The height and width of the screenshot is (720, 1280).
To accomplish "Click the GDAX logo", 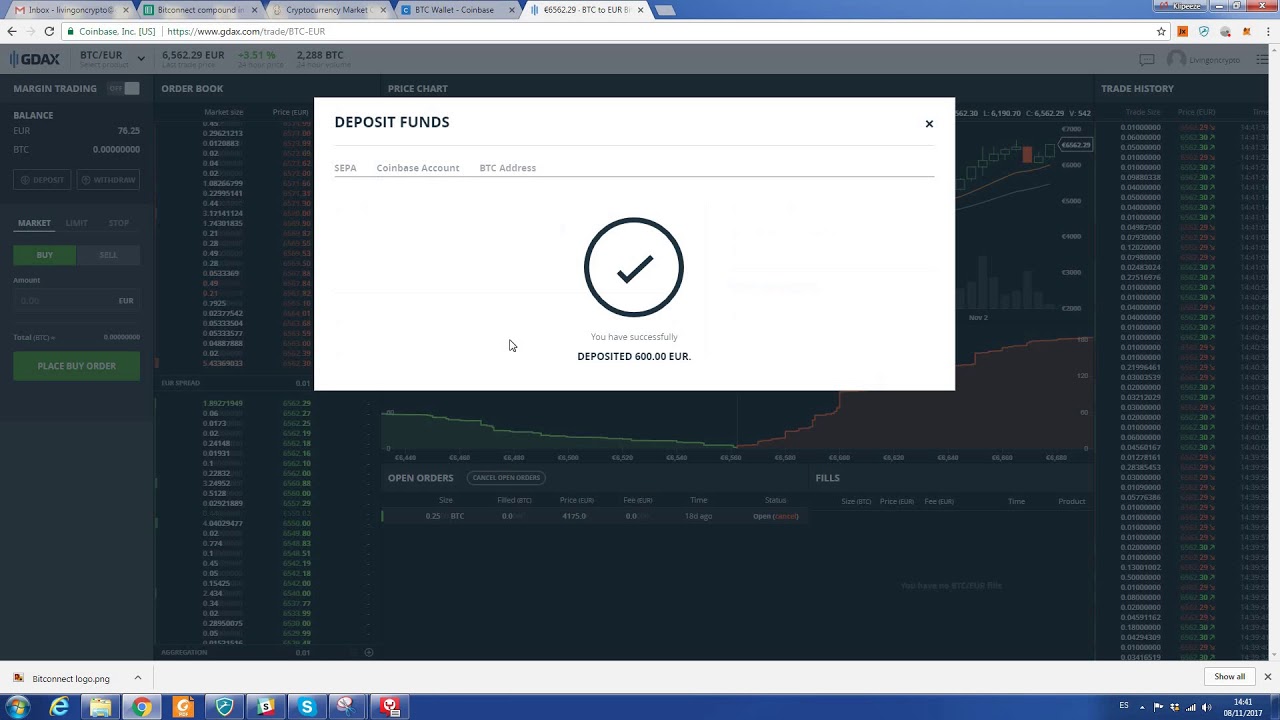I will click(x=35, y=59).
